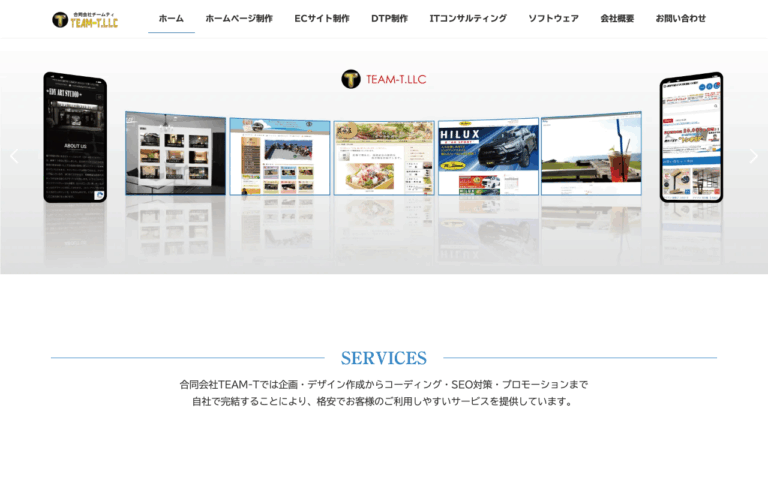Open the ECサイト制作 page
Viewport: 768px width, 480px height.
tap(322, 19)
